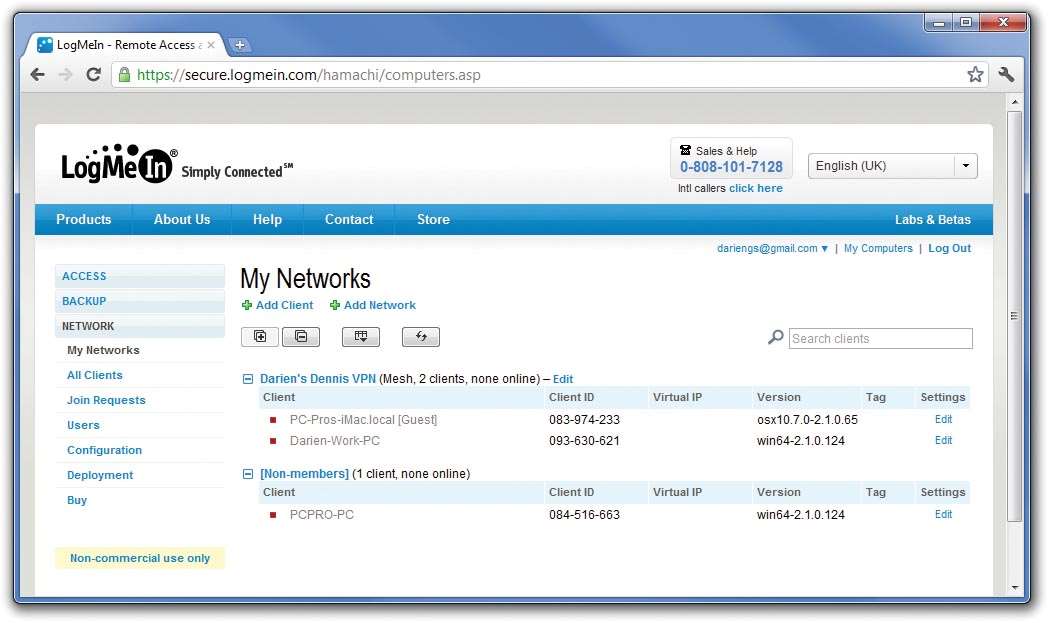This screenshot has width=1049, height=623.
Task: Click the Add Network link
Action: point(379,305)
